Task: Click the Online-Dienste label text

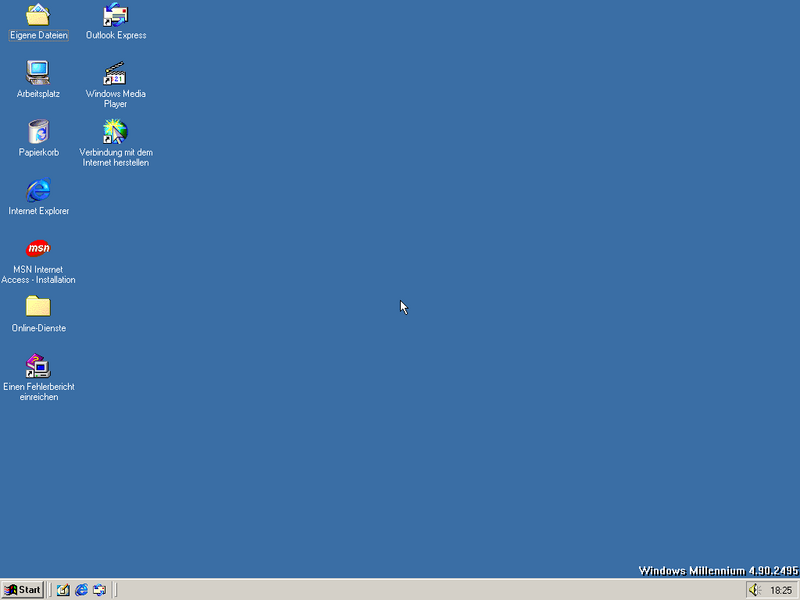Action: coord(39,328)
